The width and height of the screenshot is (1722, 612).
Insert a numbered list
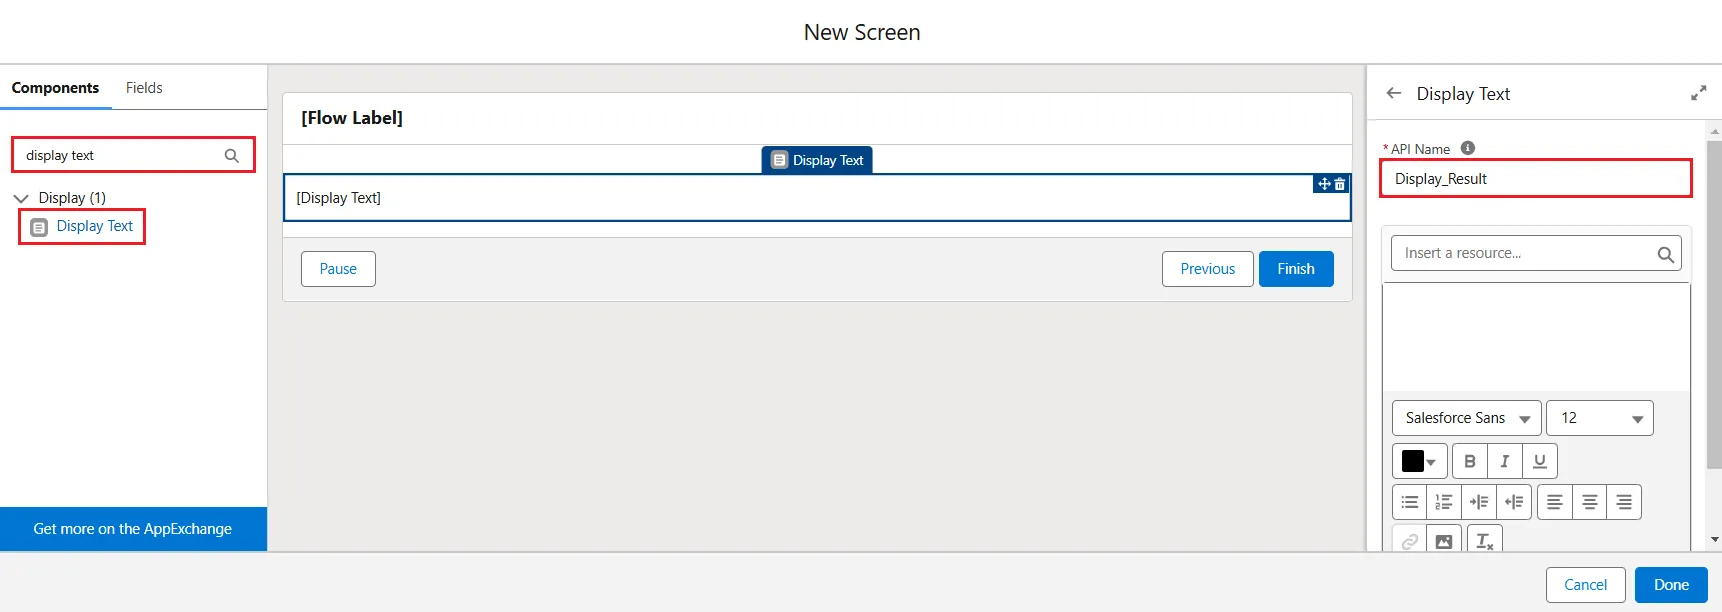pos(1444,502)
